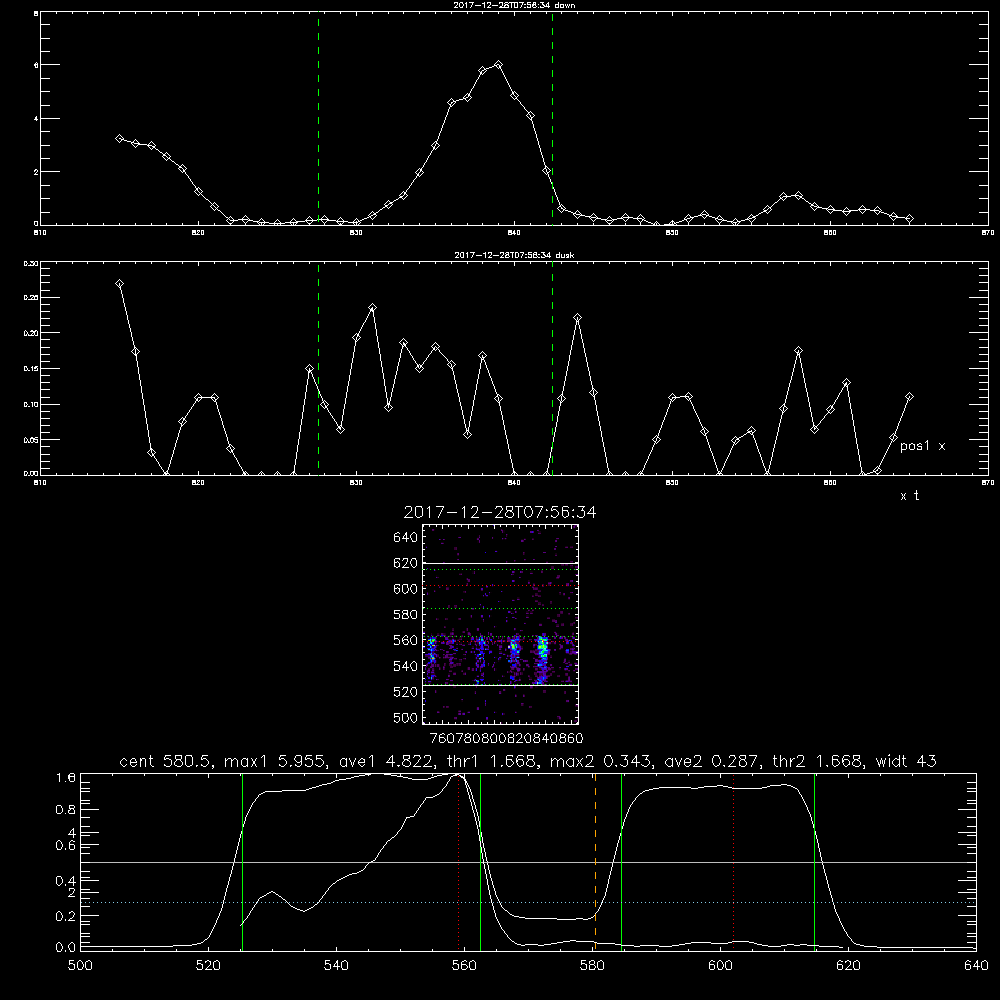Click the solid white bottom boundary line on the heatmap

500,685
